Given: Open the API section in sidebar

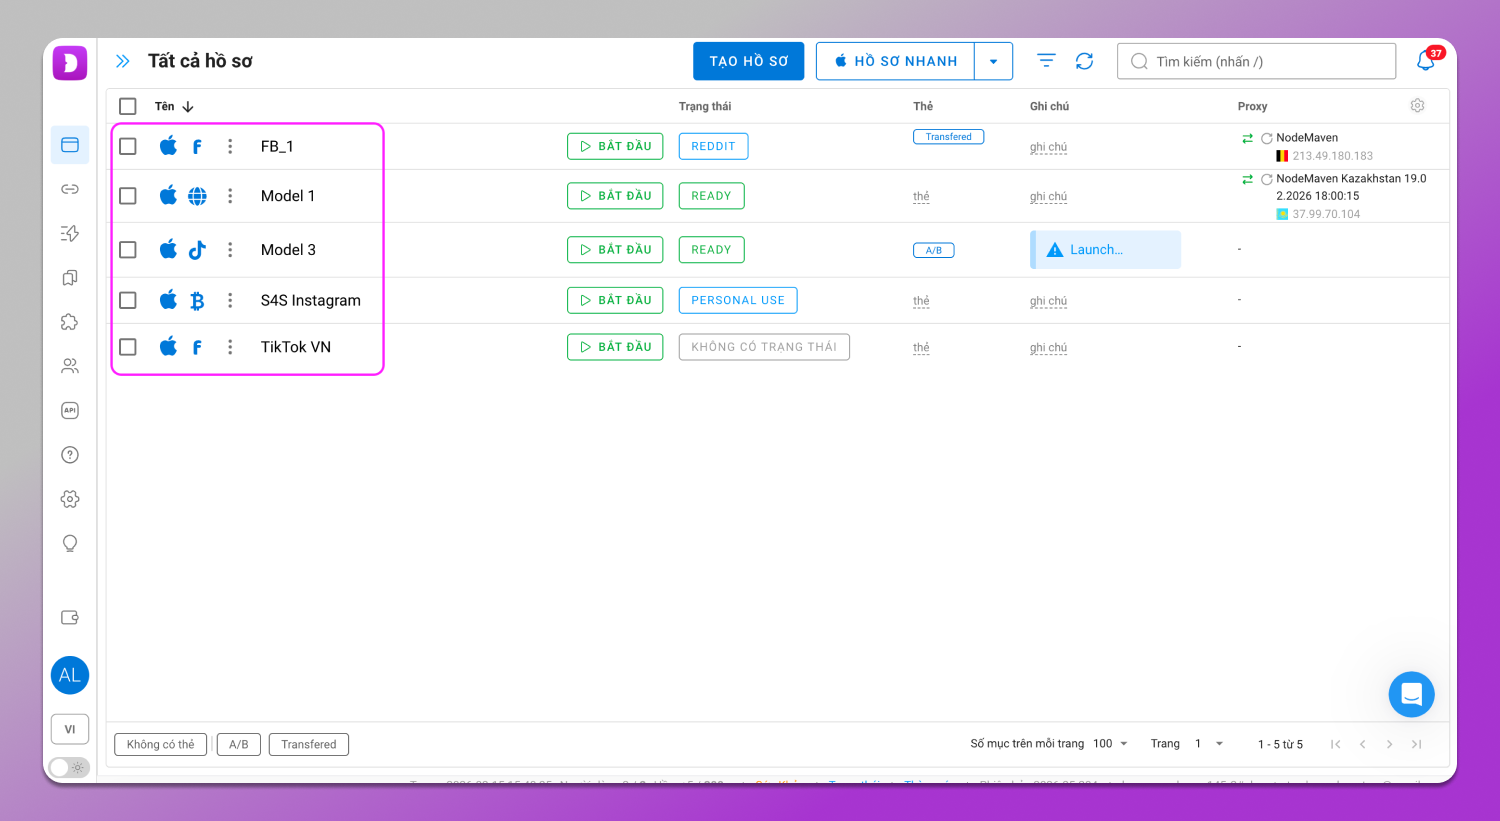Looking at the screenshot, I should [70, 410].
